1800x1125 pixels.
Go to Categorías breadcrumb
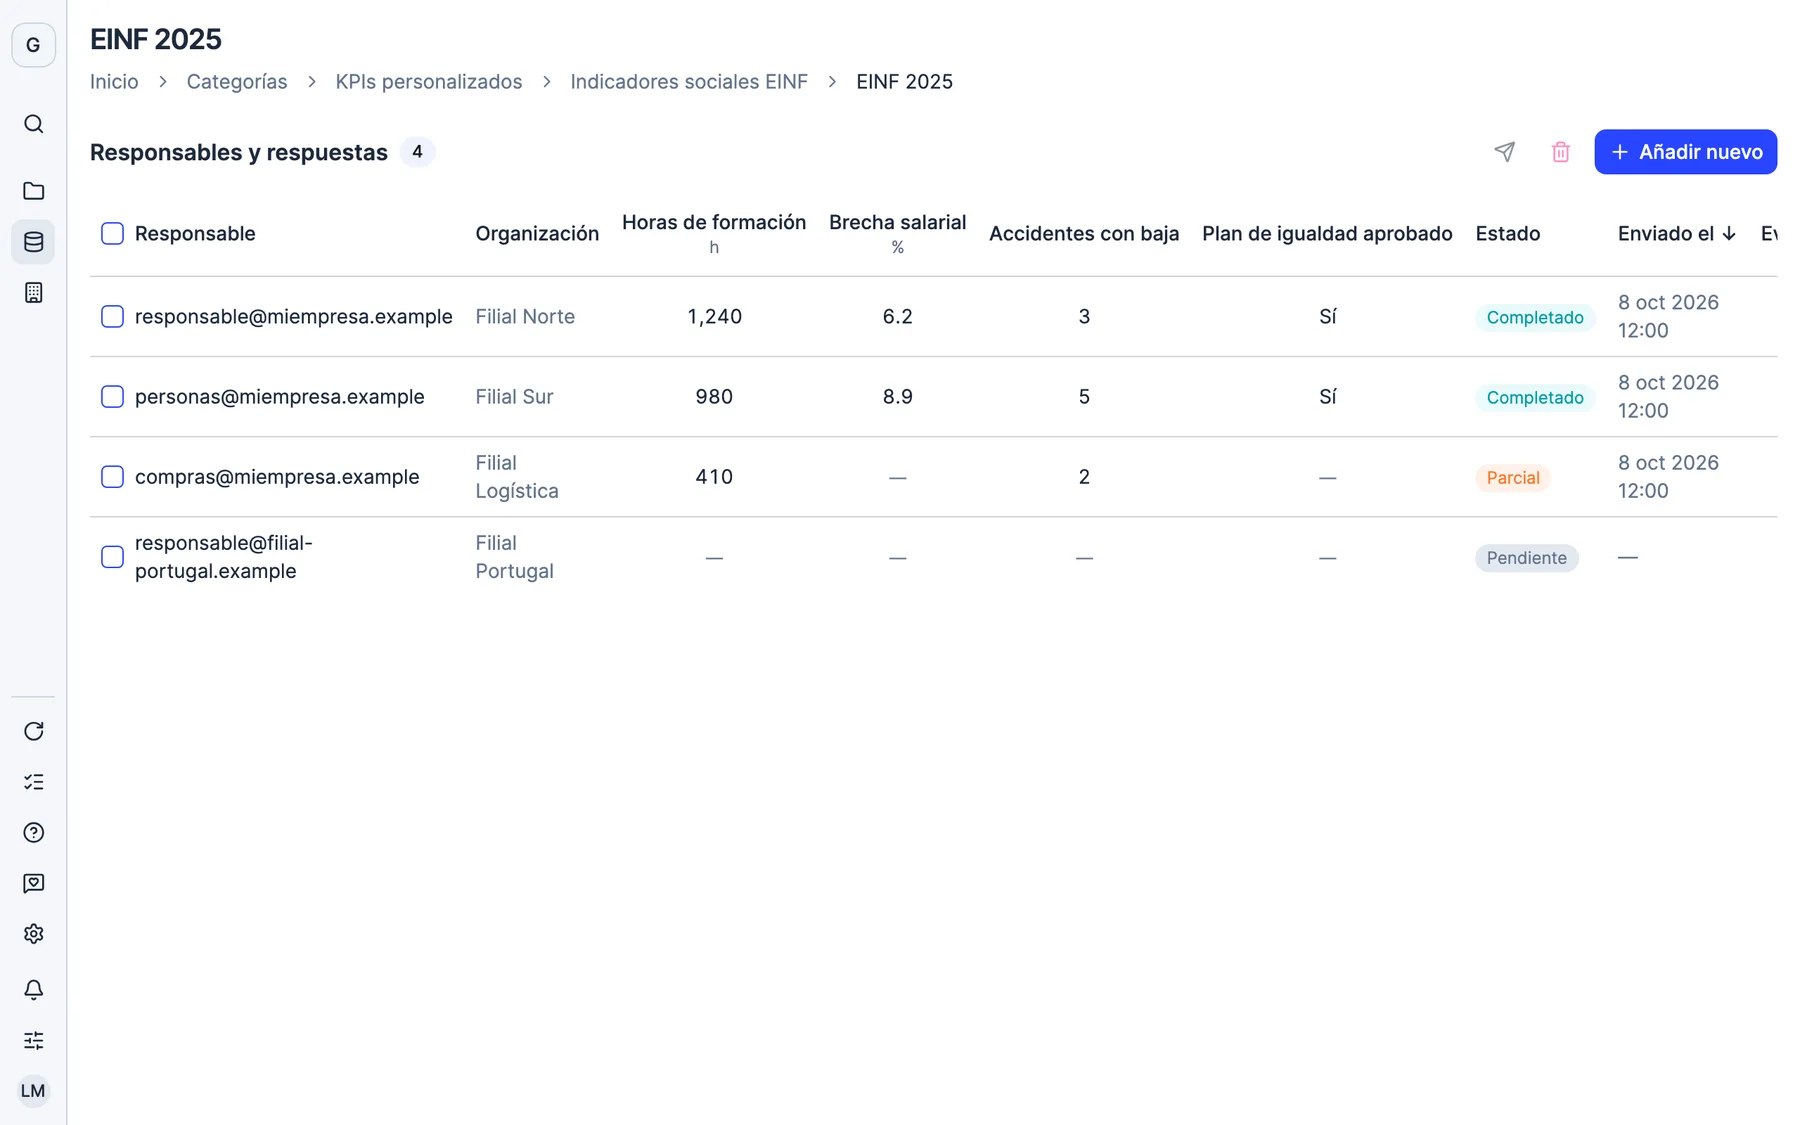[237, 82]
